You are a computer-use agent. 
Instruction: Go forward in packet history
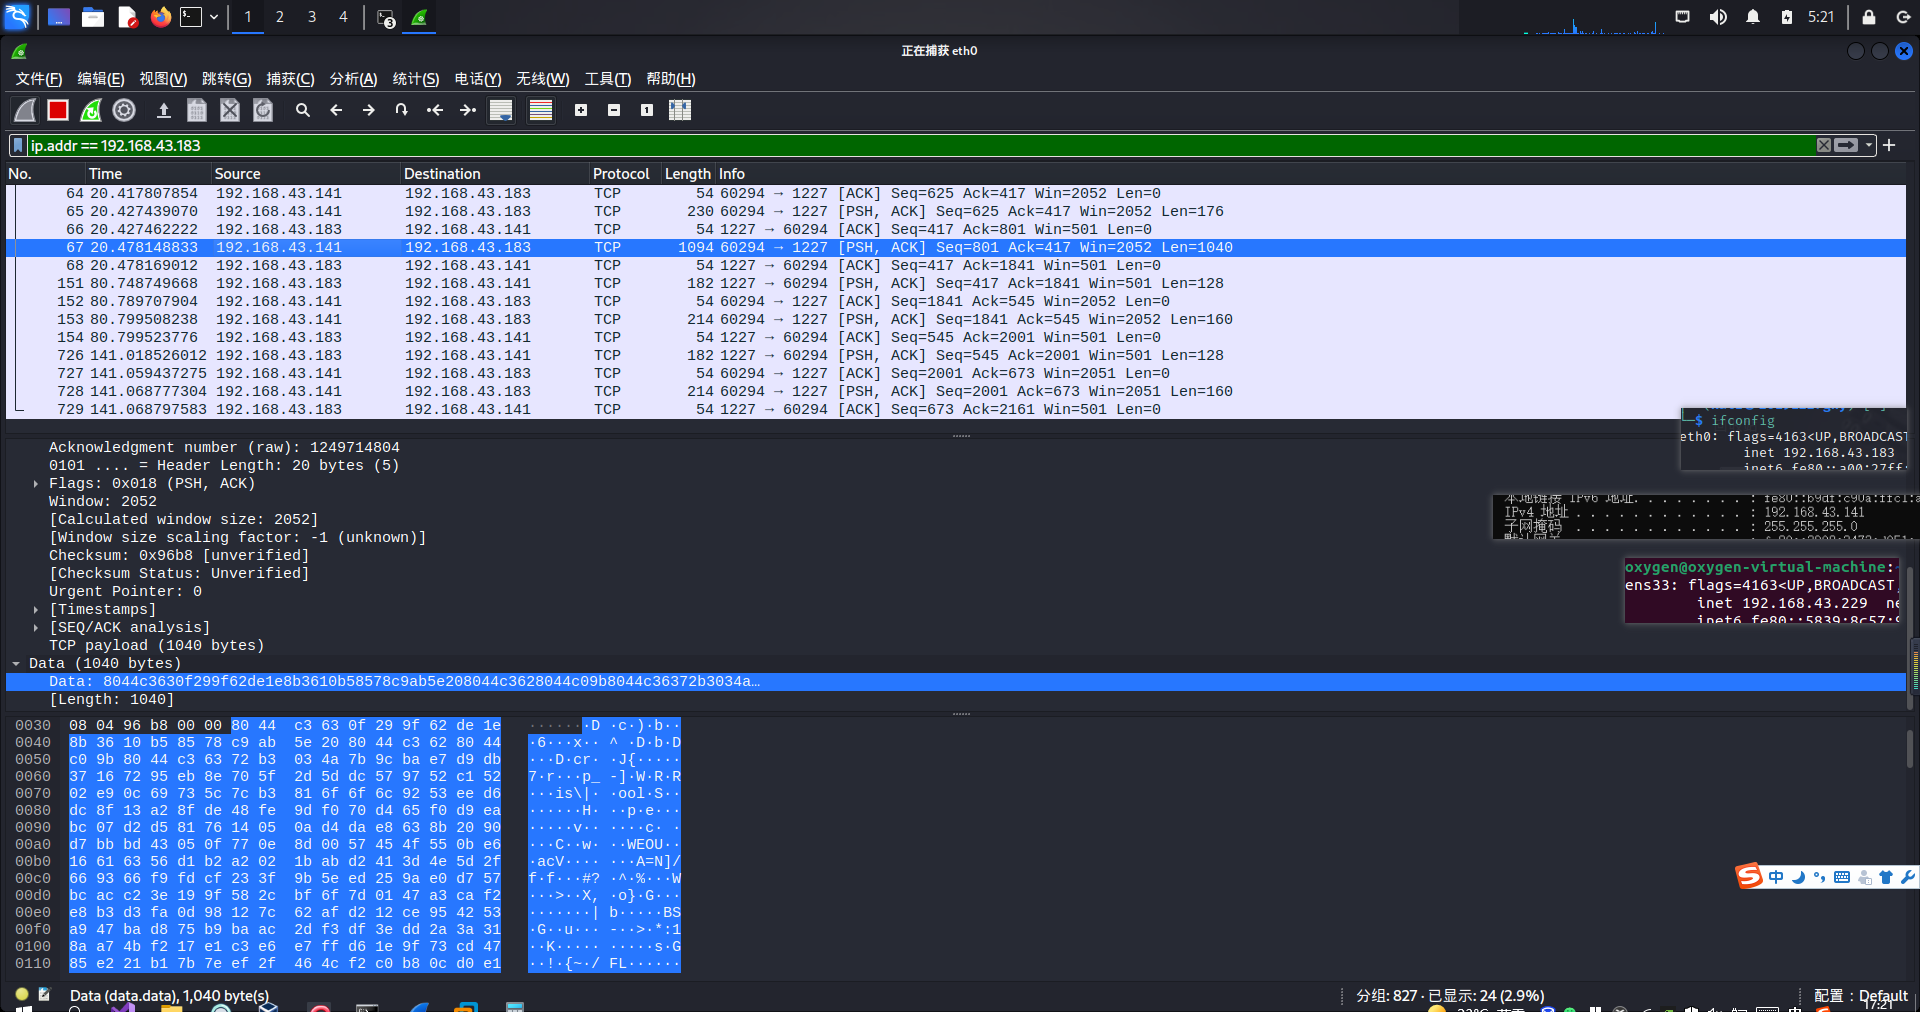(369, 110)
